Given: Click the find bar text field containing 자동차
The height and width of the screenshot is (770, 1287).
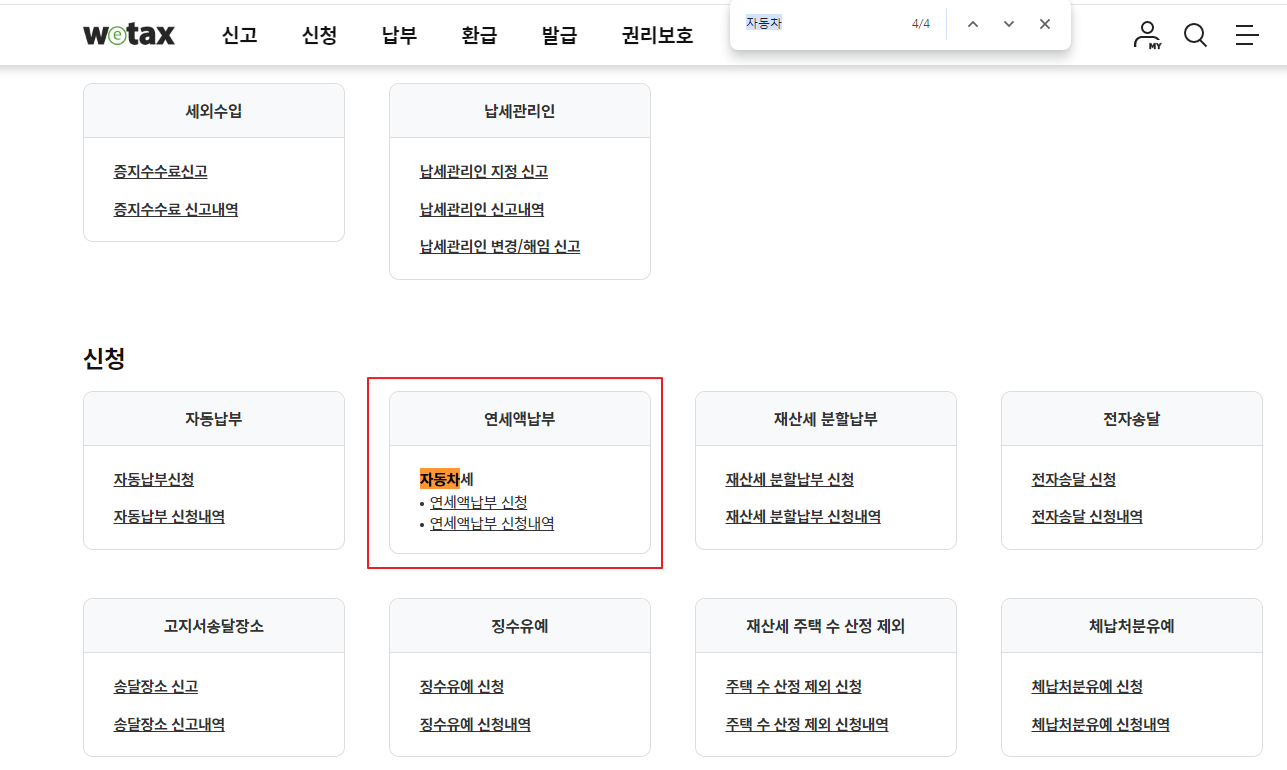Looking at the screenshot, I should point(820,24).
